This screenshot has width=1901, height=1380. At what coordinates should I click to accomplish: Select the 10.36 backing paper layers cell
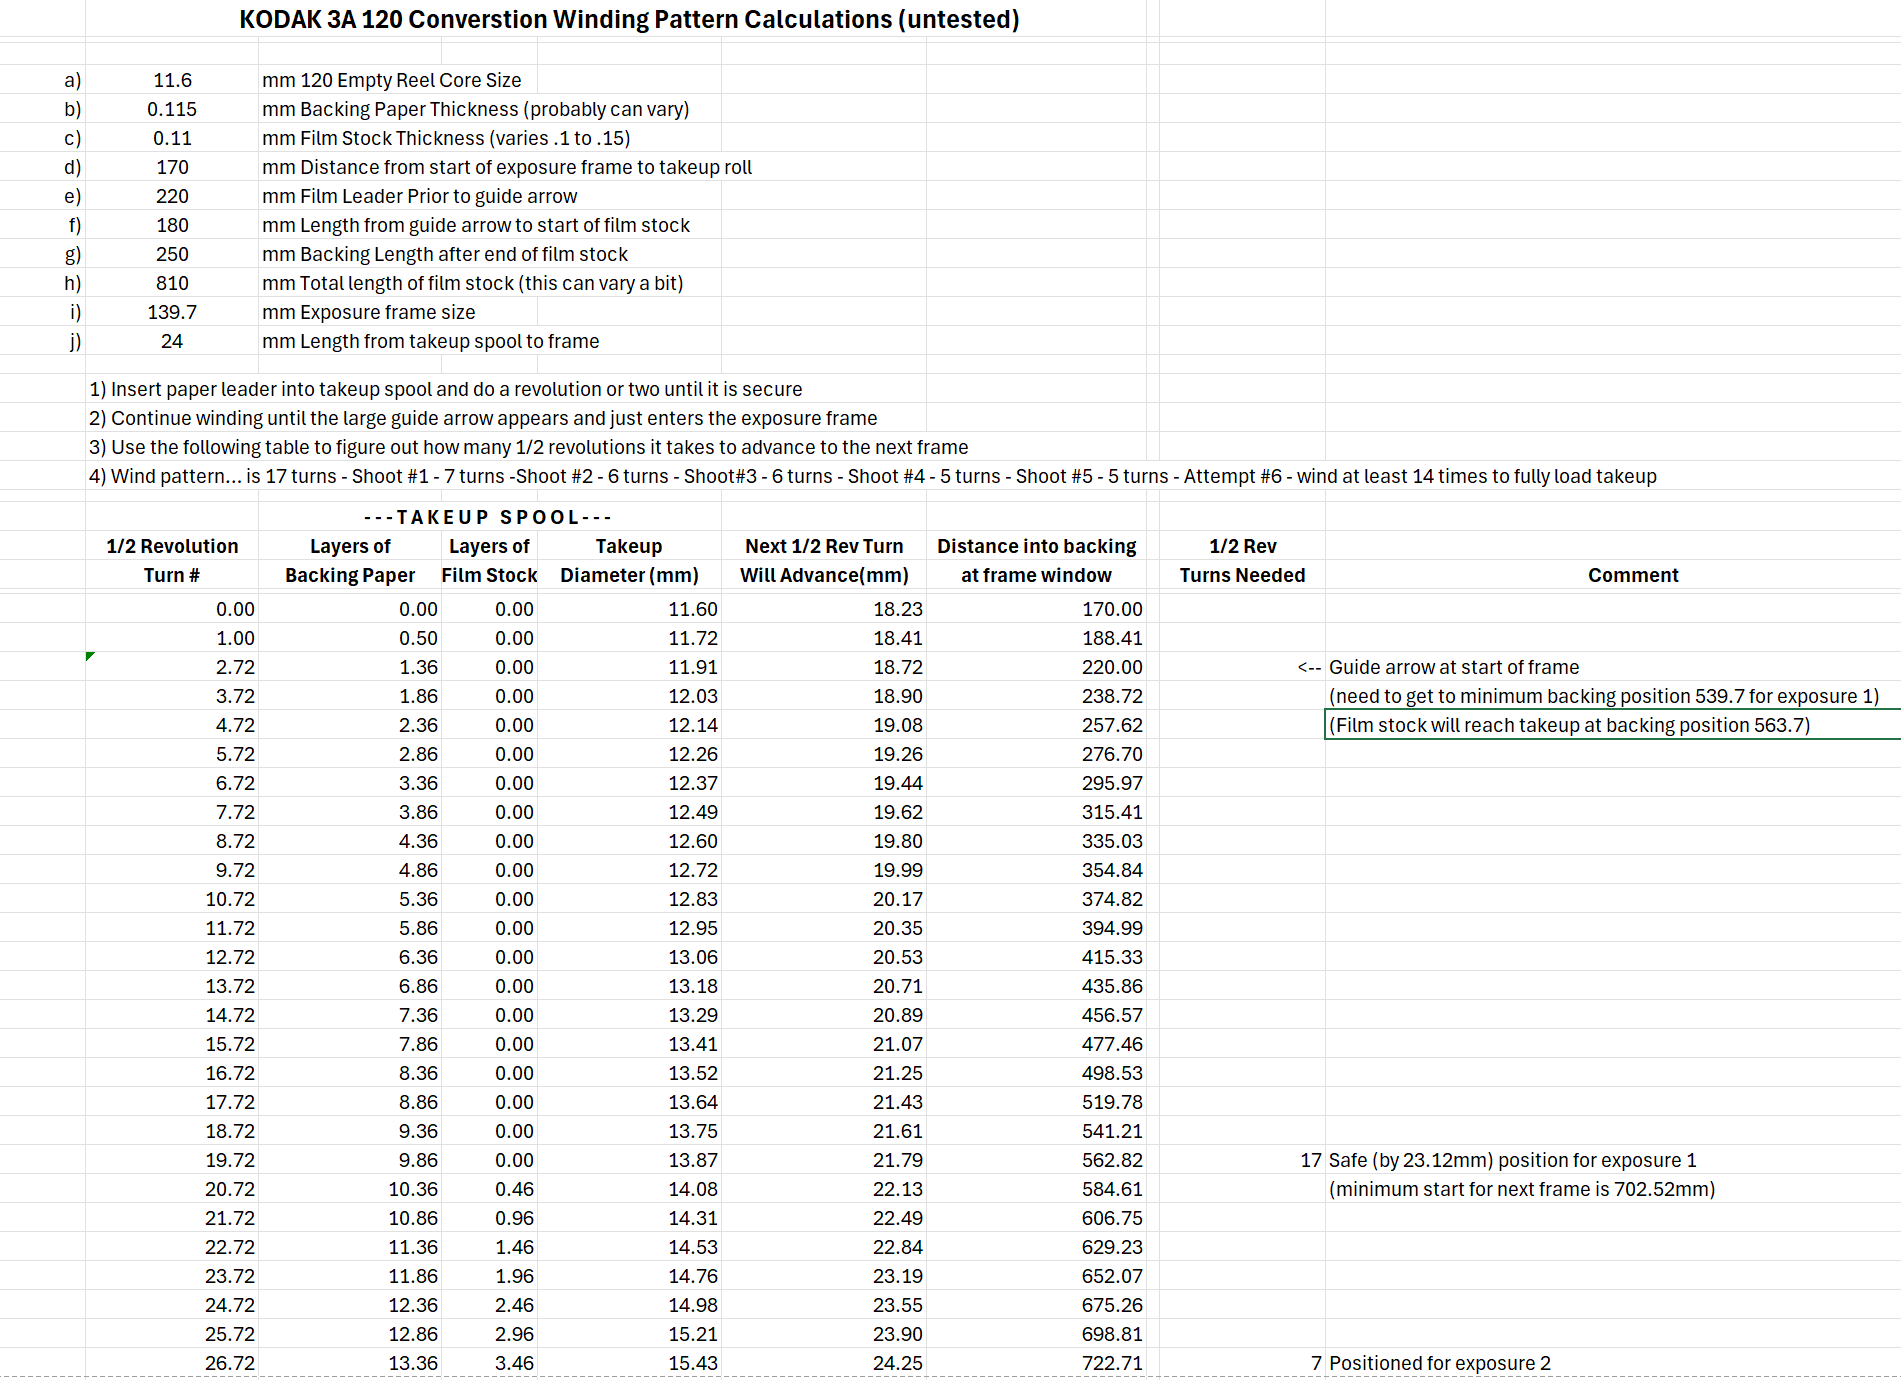[x=413, y=1189]
